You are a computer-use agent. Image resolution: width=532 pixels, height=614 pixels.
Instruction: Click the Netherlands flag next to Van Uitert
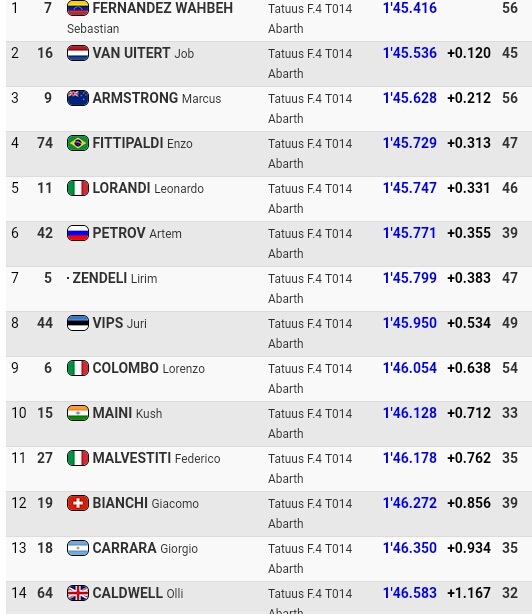tap(78, 53)
